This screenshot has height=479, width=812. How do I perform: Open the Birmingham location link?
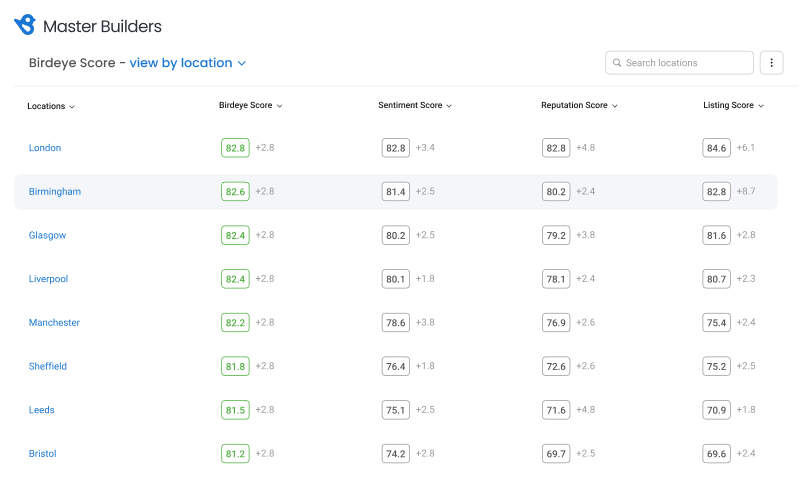click(55, 192)
